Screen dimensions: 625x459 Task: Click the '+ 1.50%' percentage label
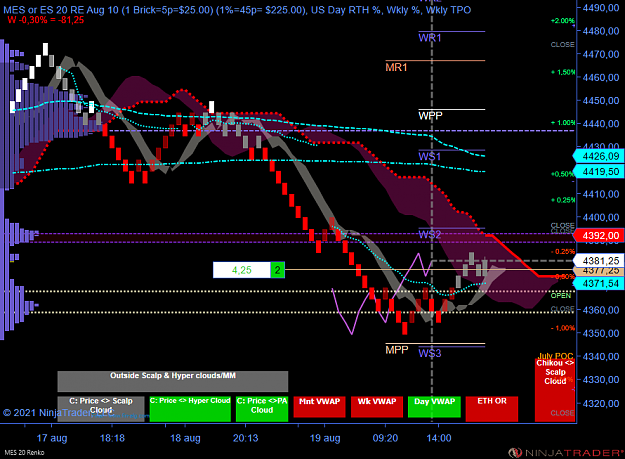[x=563, y=72]
